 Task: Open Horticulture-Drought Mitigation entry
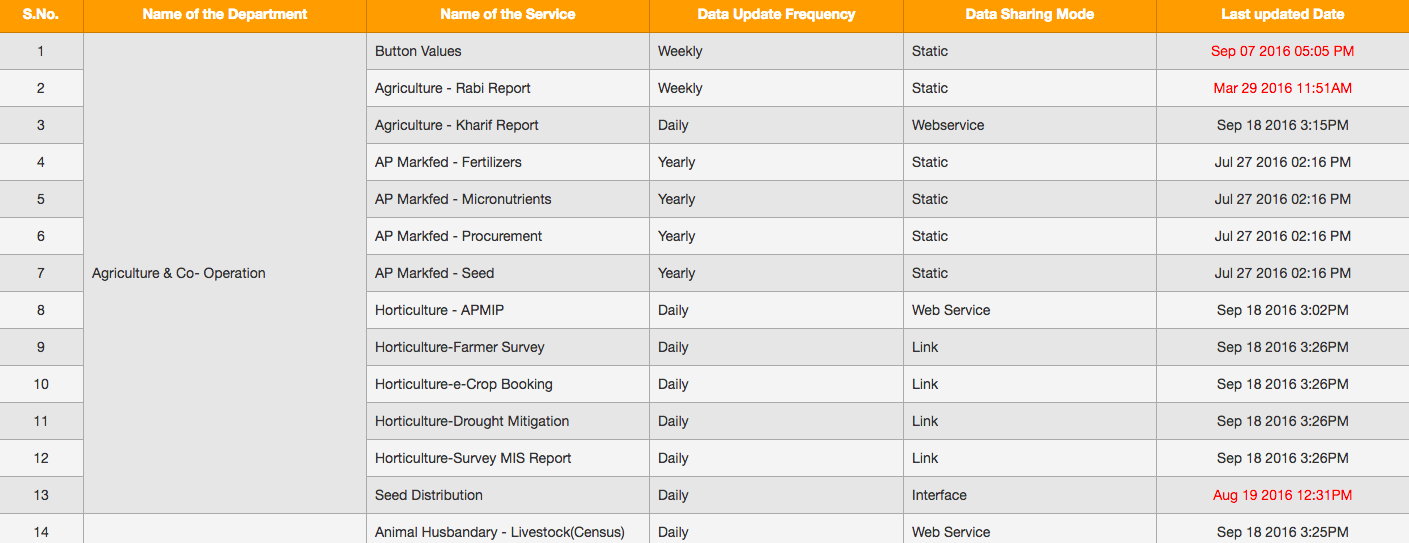coord(472,421)
